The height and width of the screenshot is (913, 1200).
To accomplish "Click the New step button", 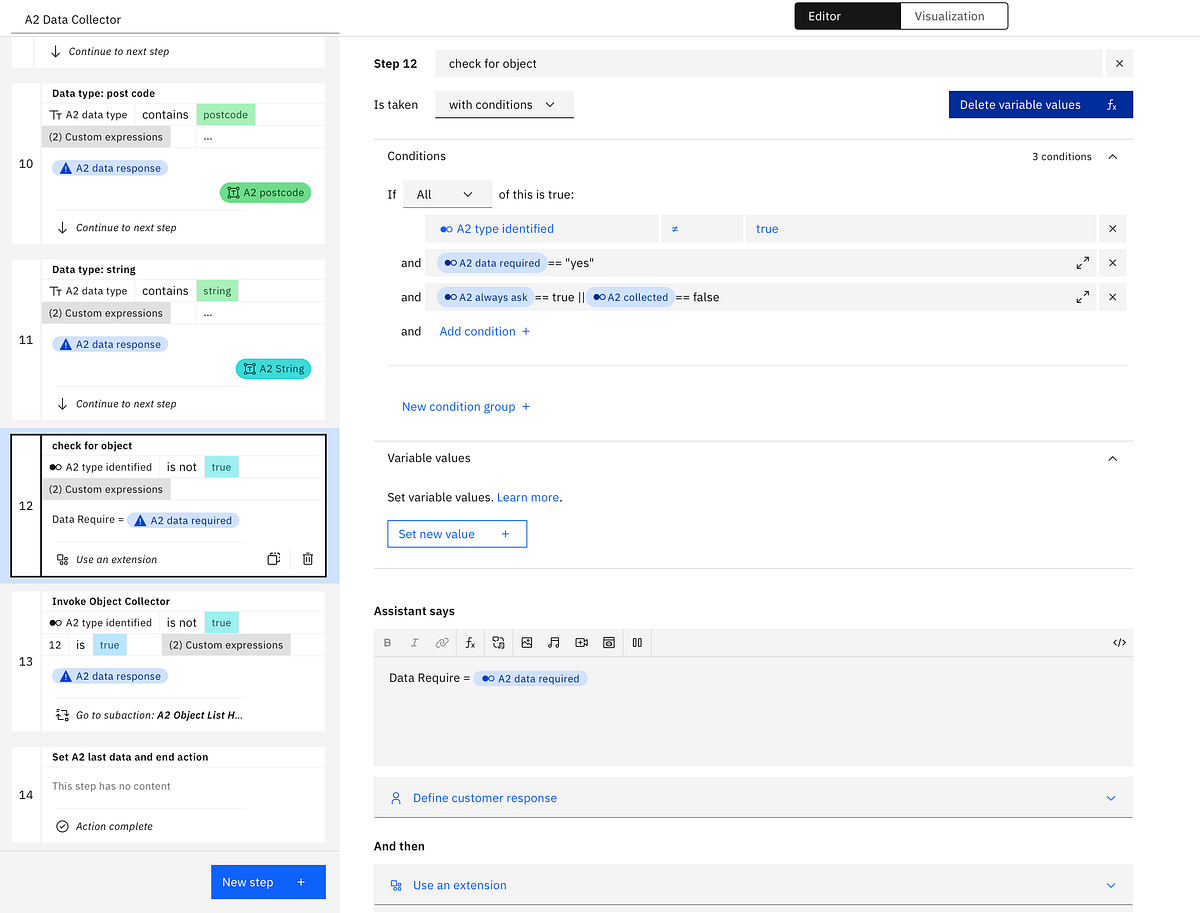I will coord(268,882).
